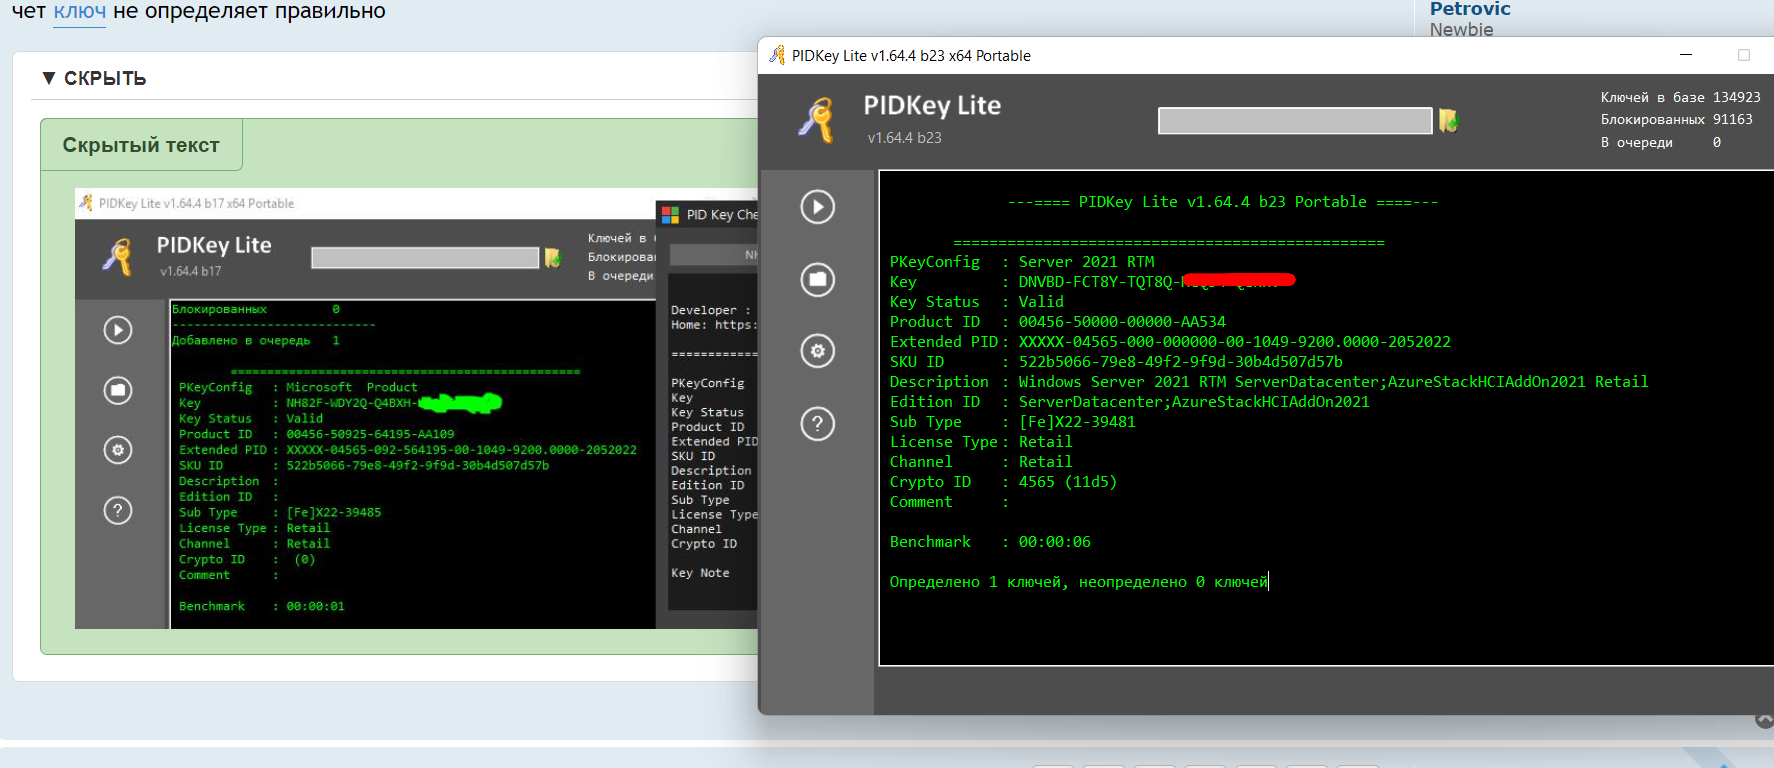Click the b17 Product ID '00456-50925-64195-AA109'
This screenshot has height=768, width=1774.
pyautogui.click(x=370, y=434)
